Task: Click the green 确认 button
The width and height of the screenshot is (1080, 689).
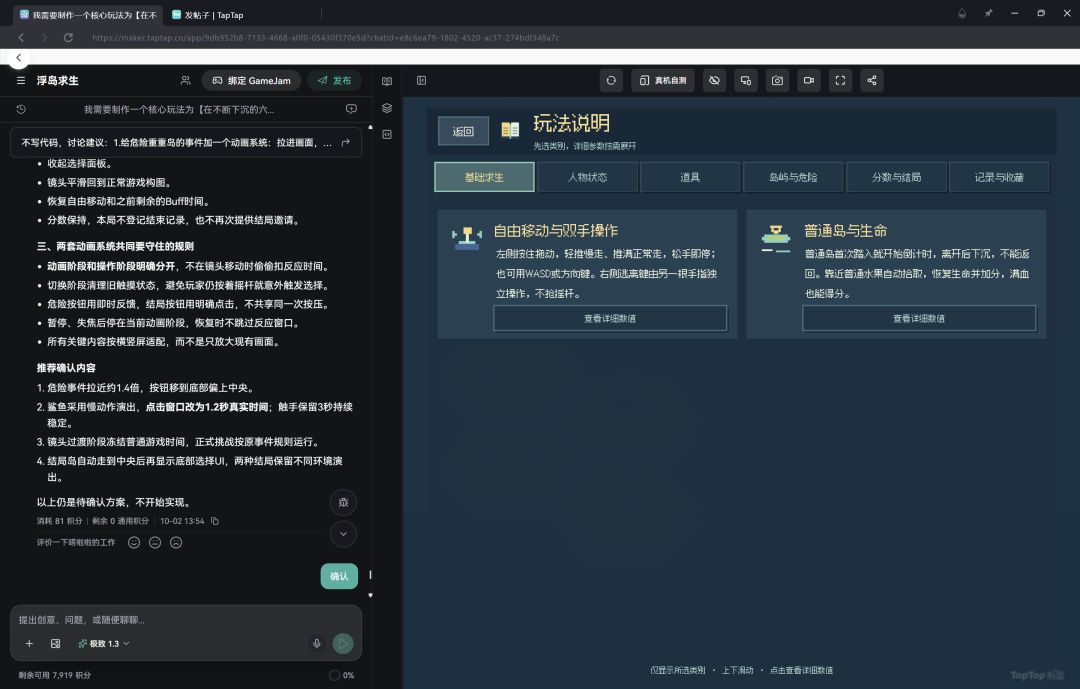Action: [339, 576]
